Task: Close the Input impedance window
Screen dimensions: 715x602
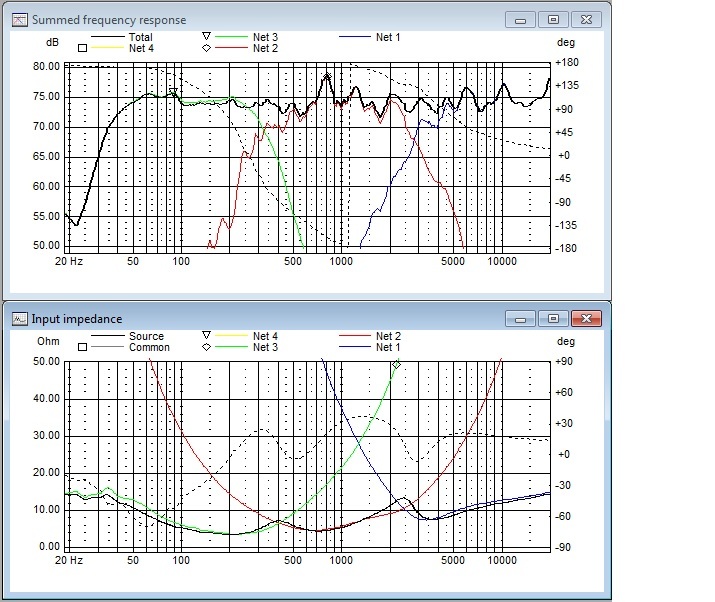Action: [585, 318]
